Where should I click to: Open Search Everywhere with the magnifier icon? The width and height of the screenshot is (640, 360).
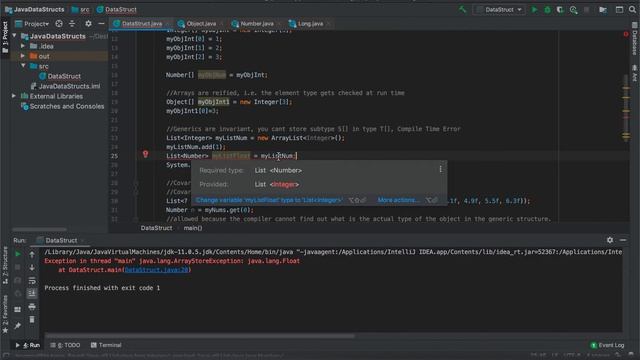[x=633, y=9]
